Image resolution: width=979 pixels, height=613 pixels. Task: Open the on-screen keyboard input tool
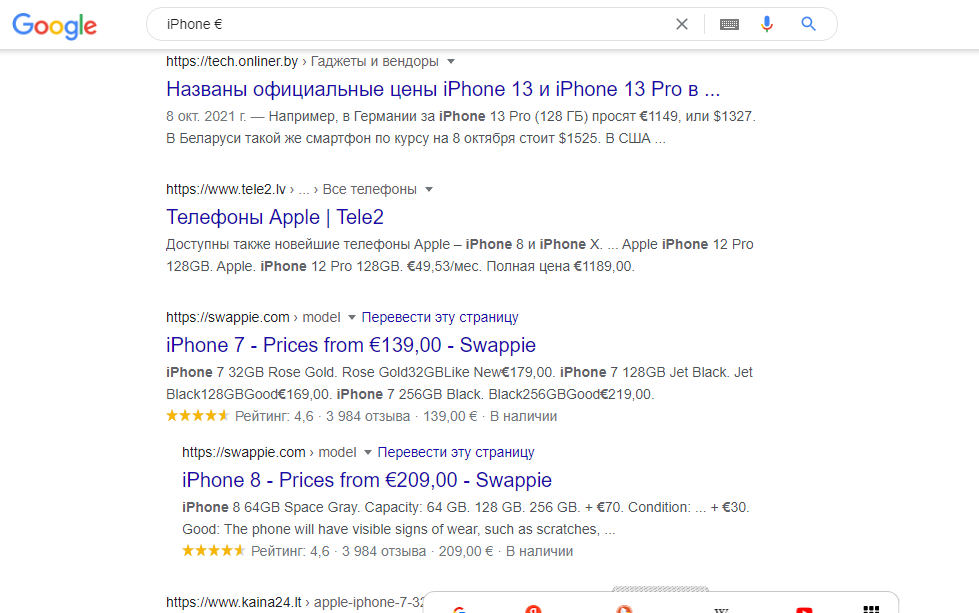[729, 24]
